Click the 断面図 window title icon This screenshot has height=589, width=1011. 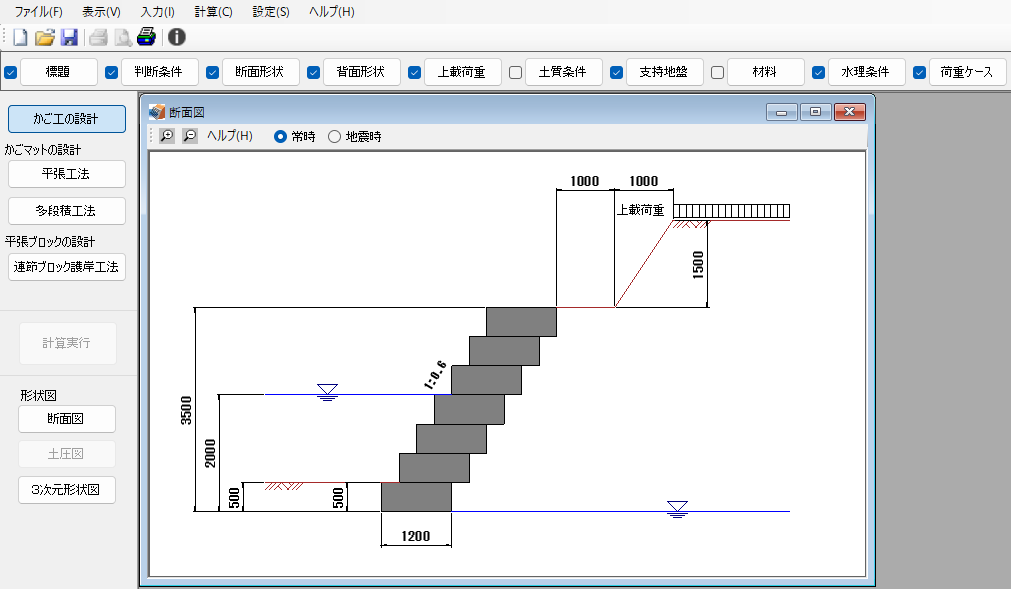click(157, 112)
